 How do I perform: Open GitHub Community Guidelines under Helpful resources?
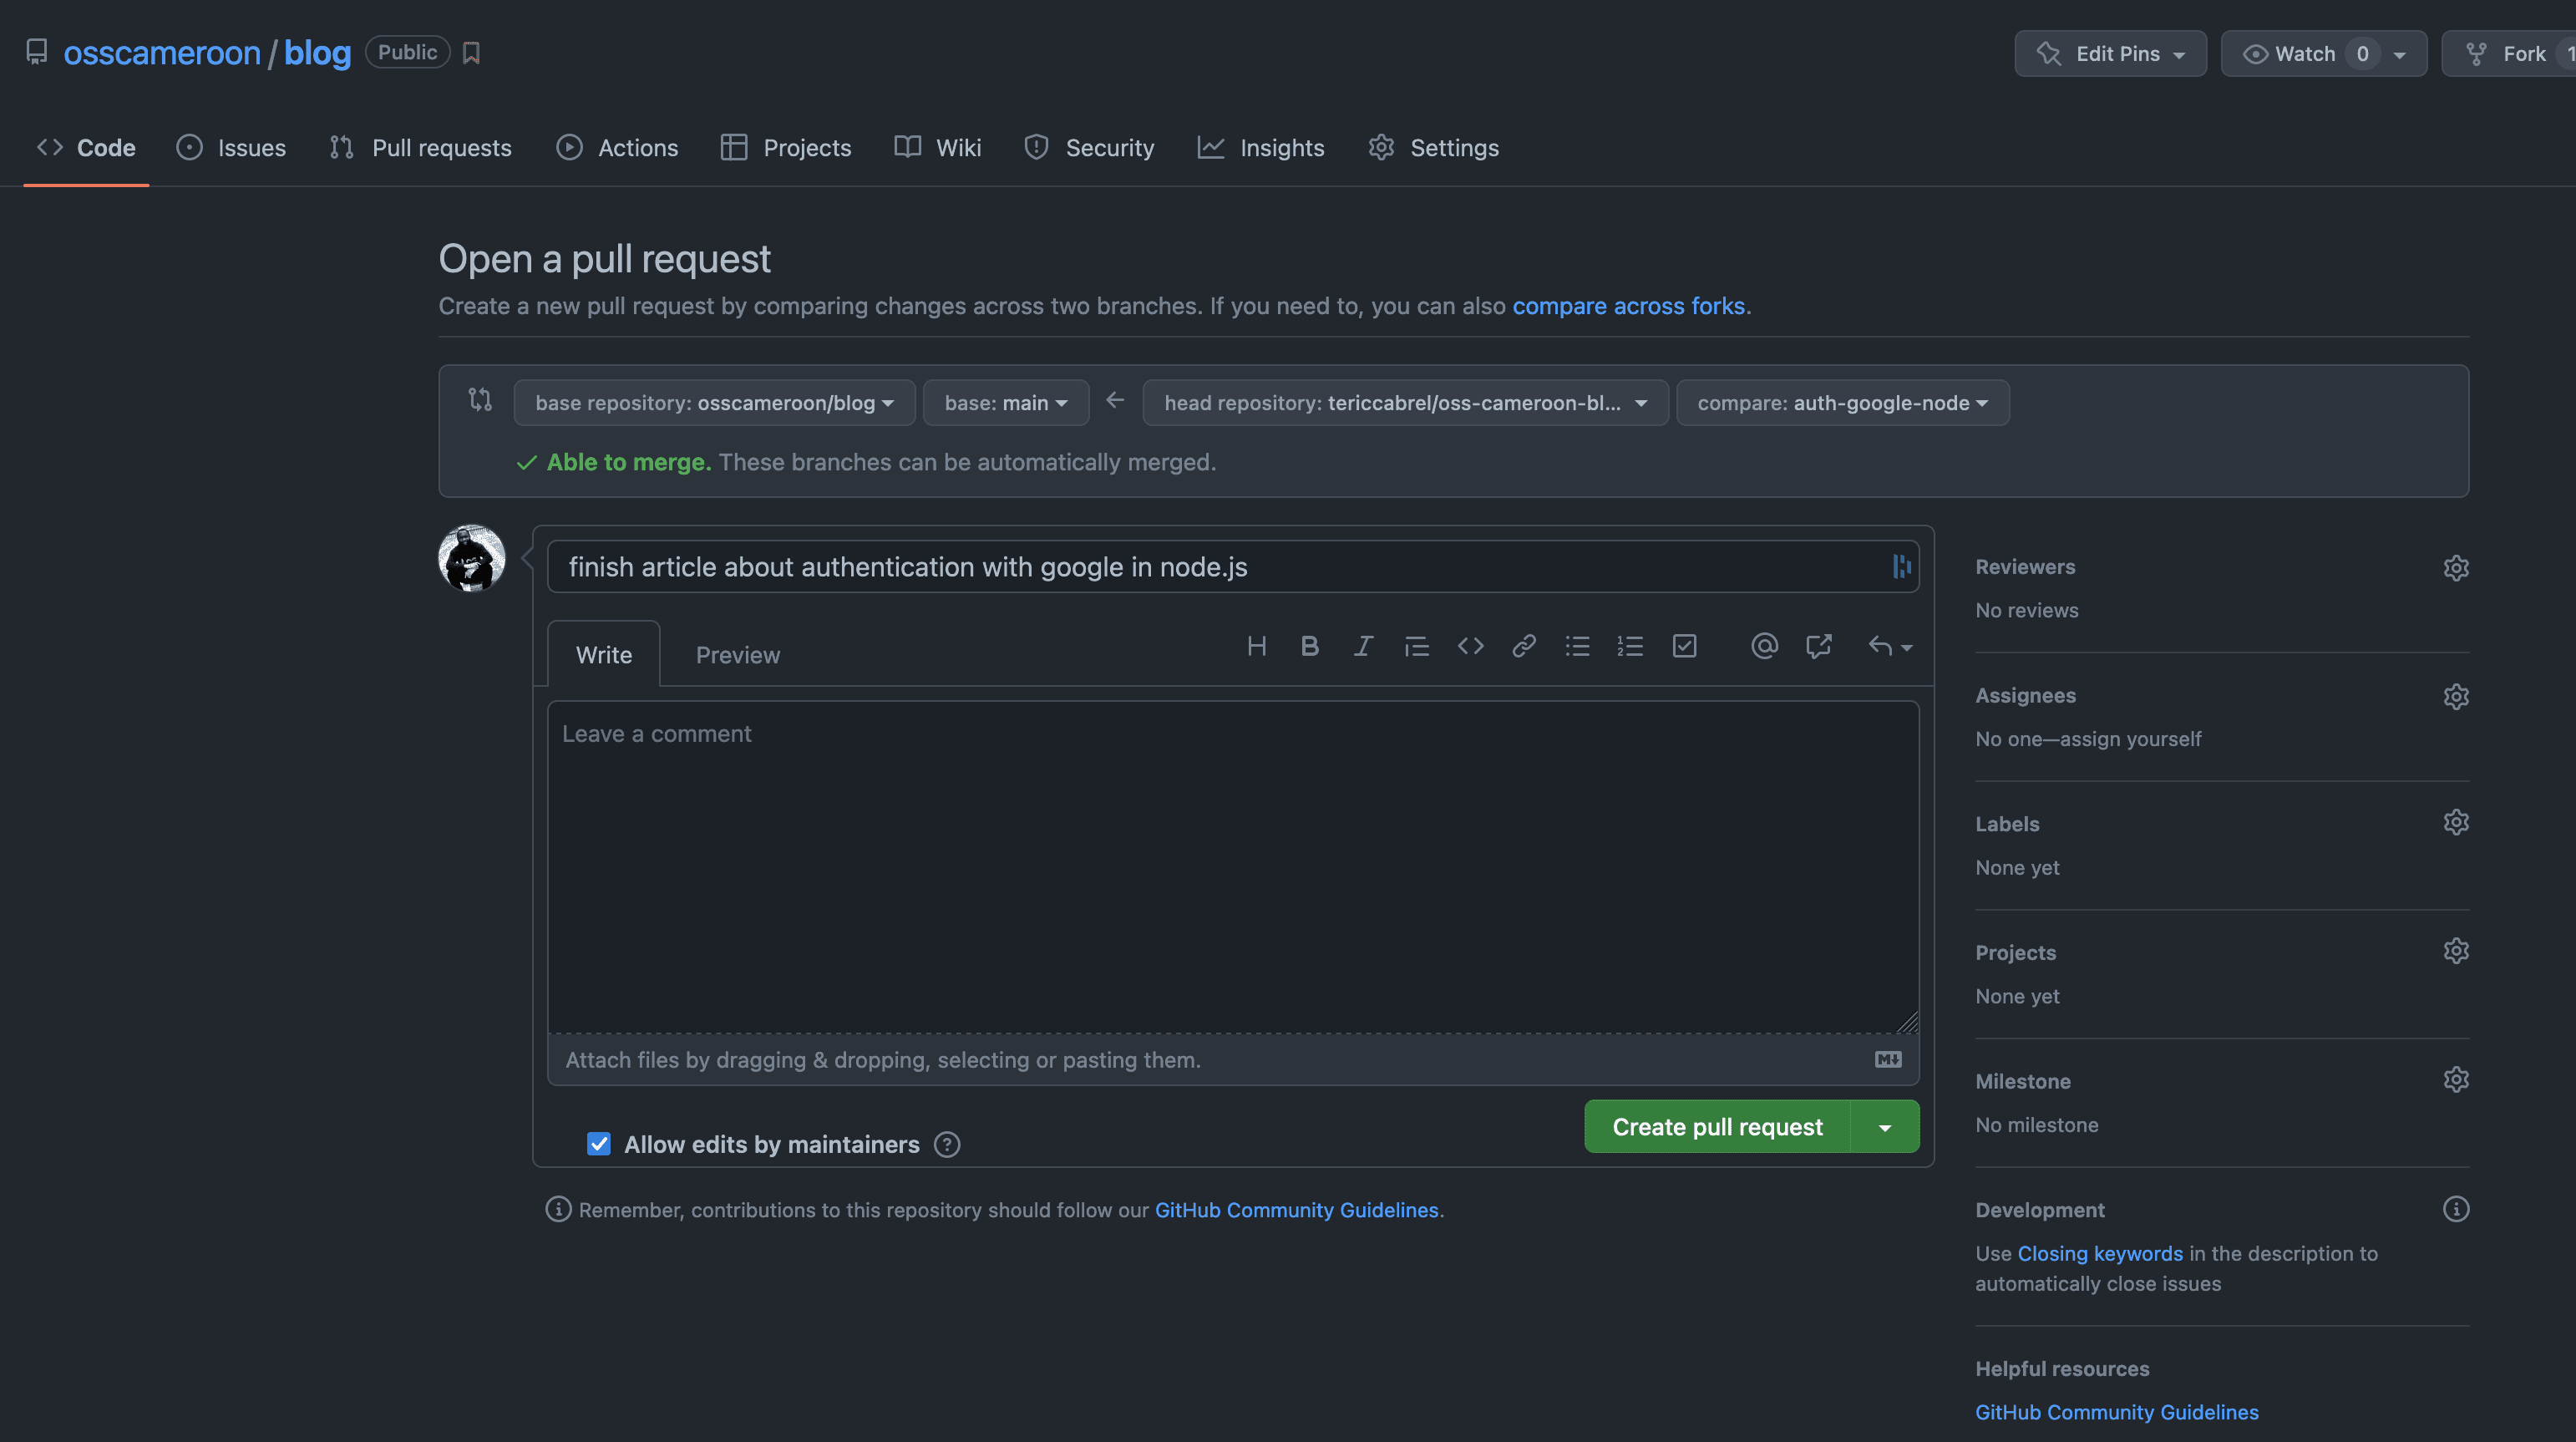[x=2117, y=1412]
